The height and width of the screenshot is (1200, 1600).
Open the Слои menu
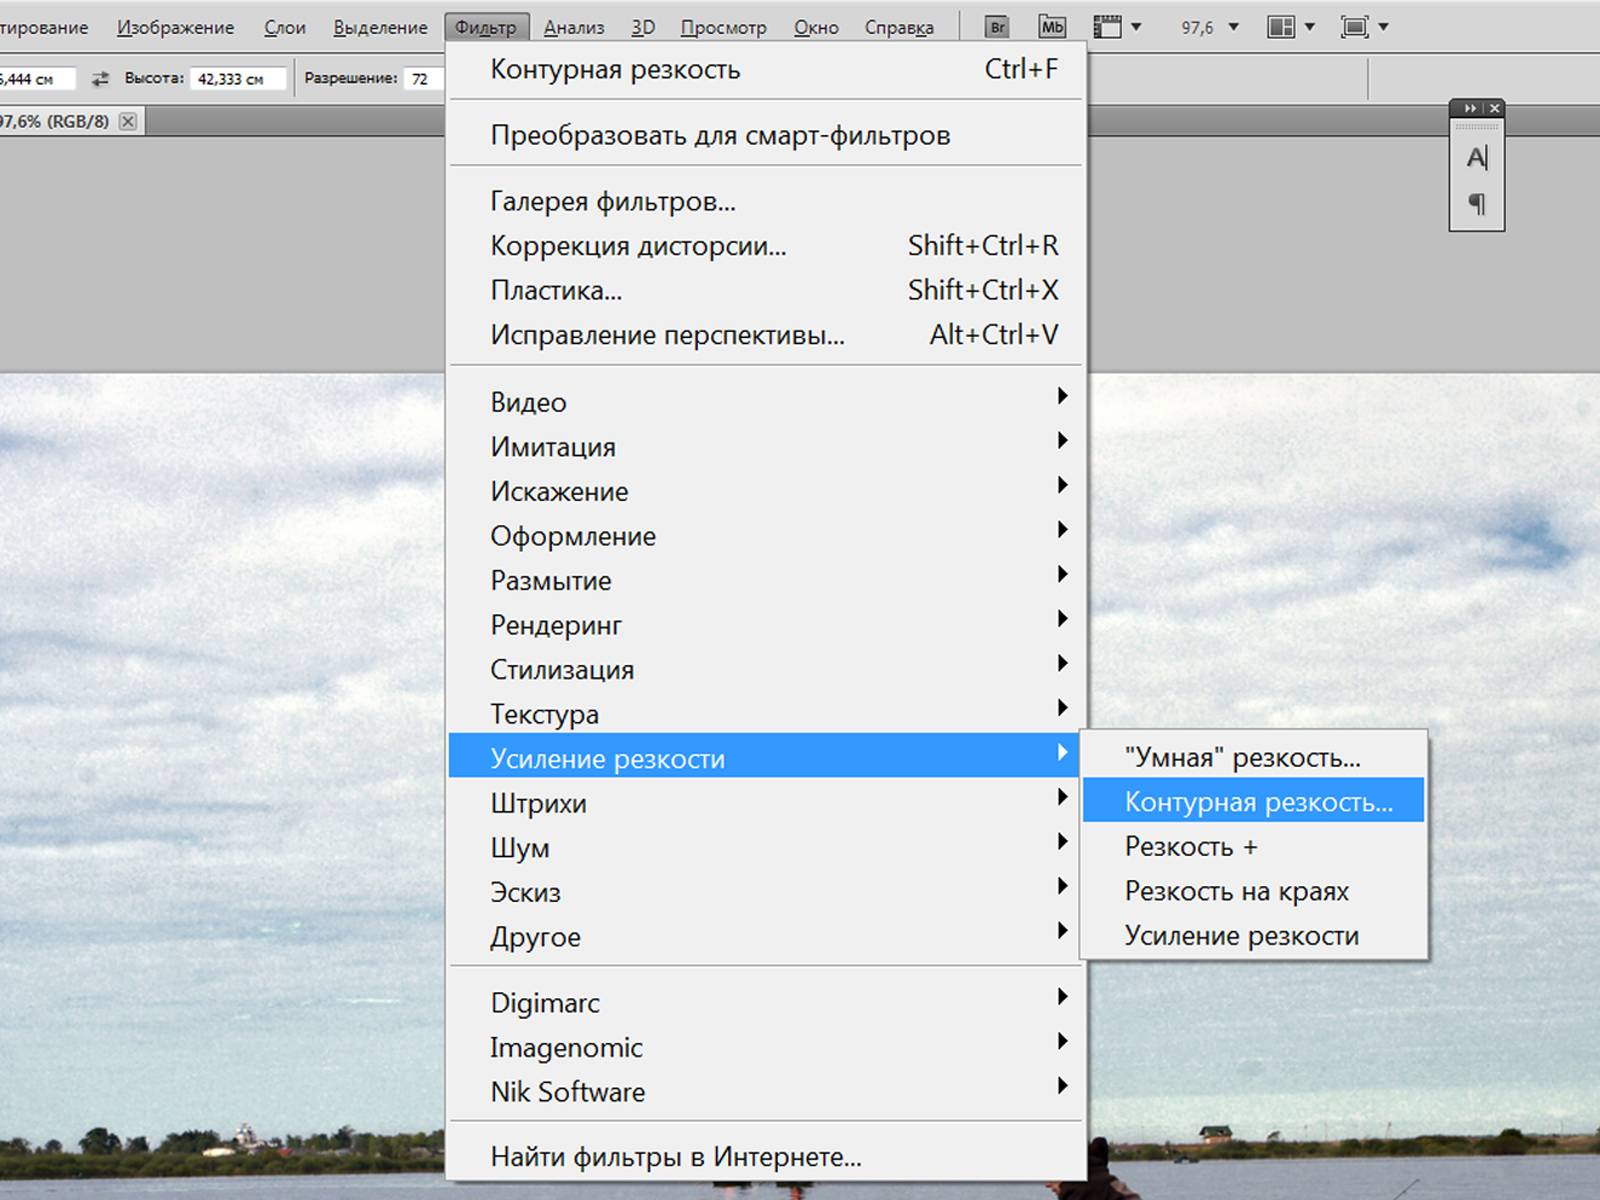(285, 28)
